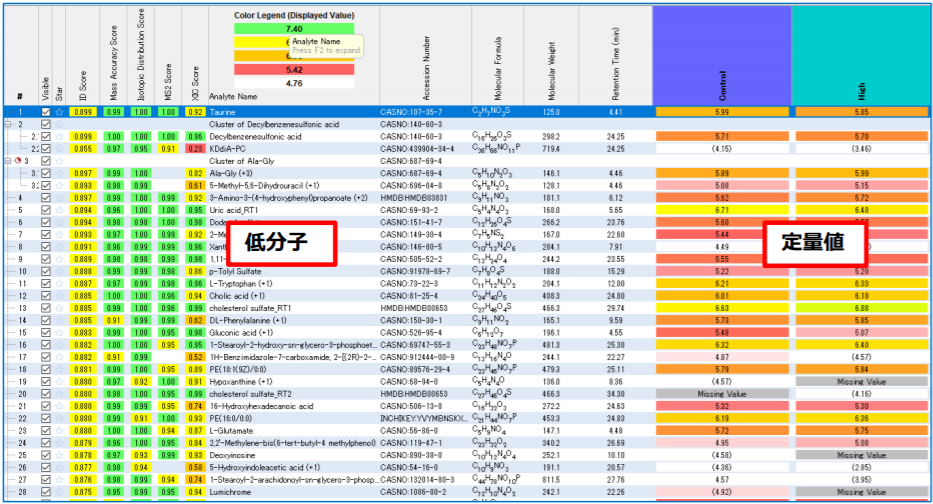Toggle Visible checkbox for Lumichrome
This screenshot has height=504, width=933.
46,492
